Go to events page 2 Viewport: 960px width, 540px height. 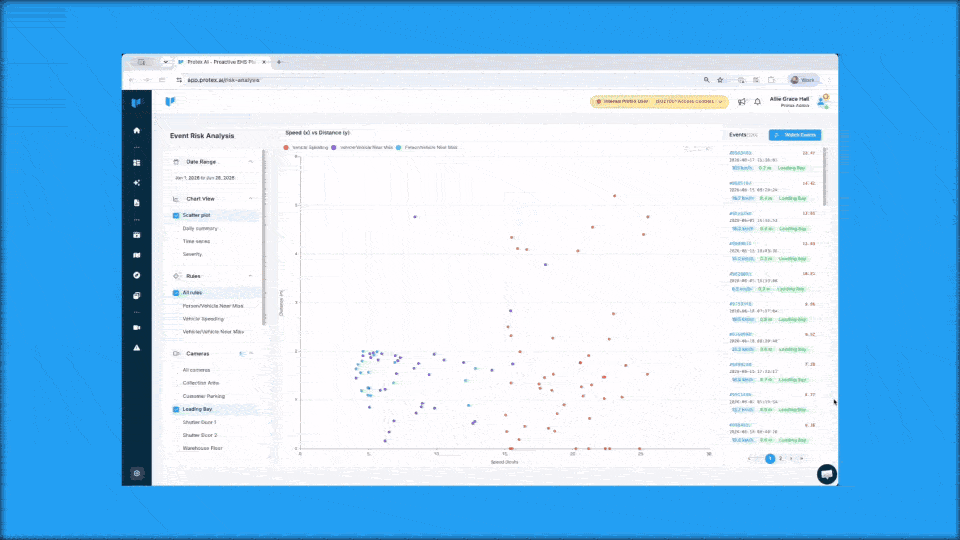click(781, 459)
